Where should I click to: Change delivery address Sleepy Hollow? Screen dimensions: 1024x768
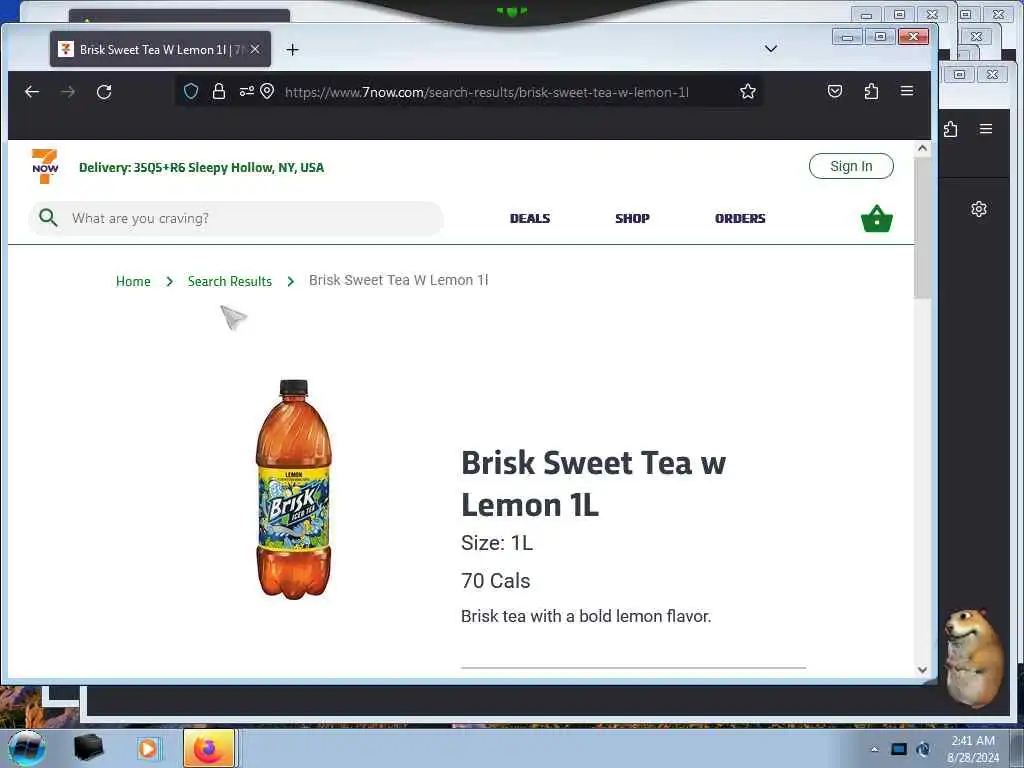click(201, 167)
